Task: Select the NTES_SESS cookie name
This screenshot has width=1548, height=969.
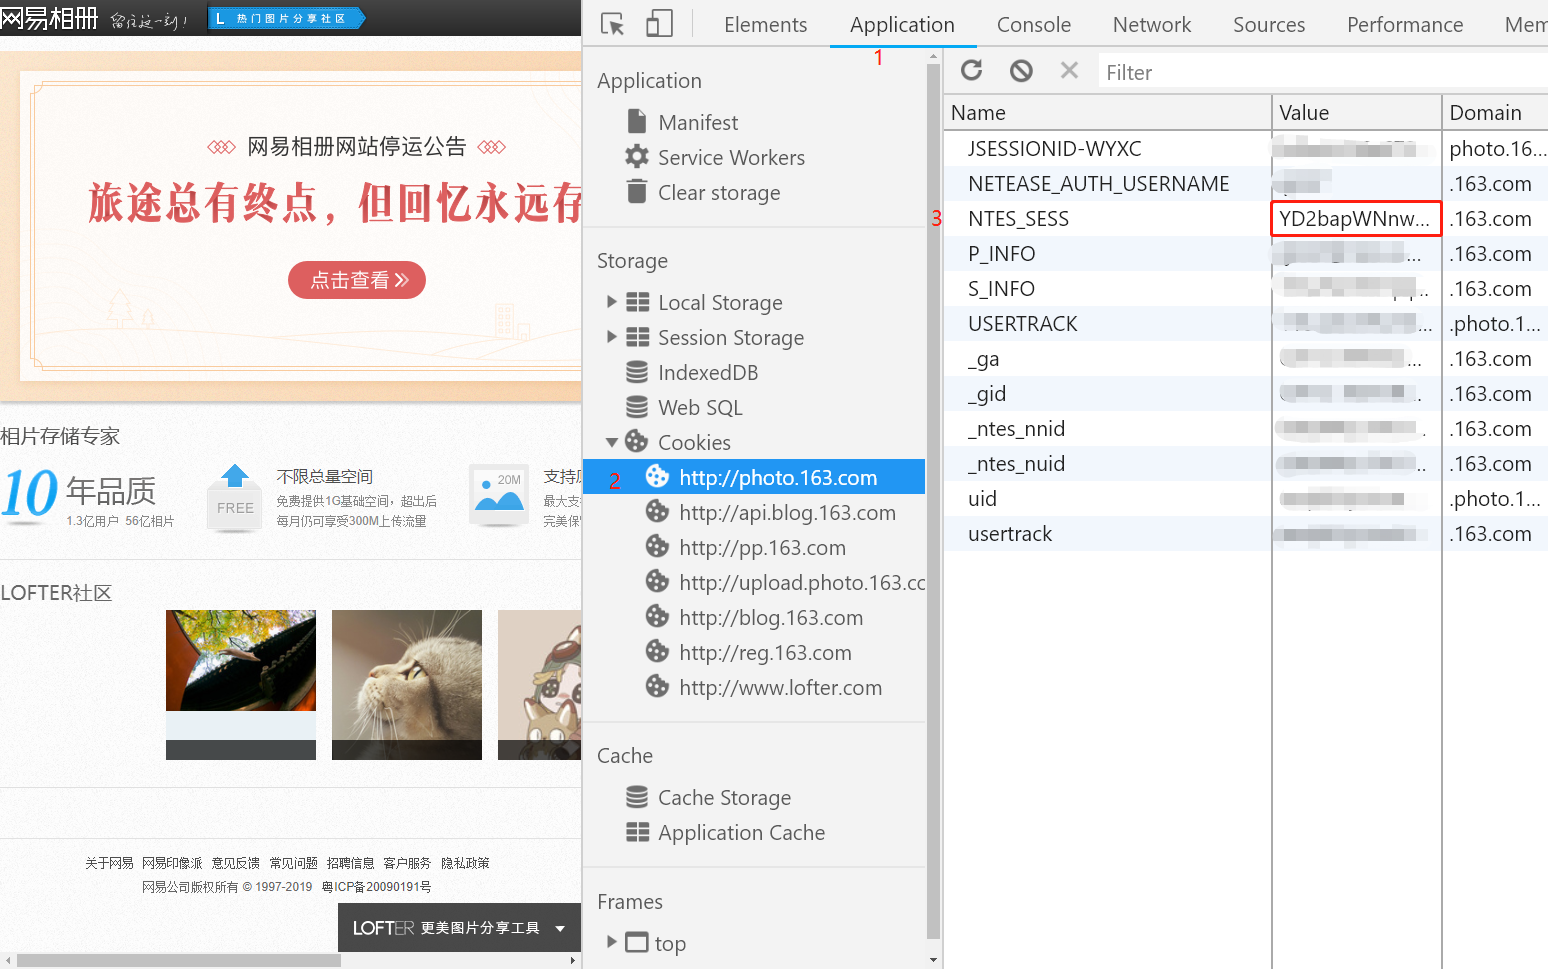Action: point(1018,218)
